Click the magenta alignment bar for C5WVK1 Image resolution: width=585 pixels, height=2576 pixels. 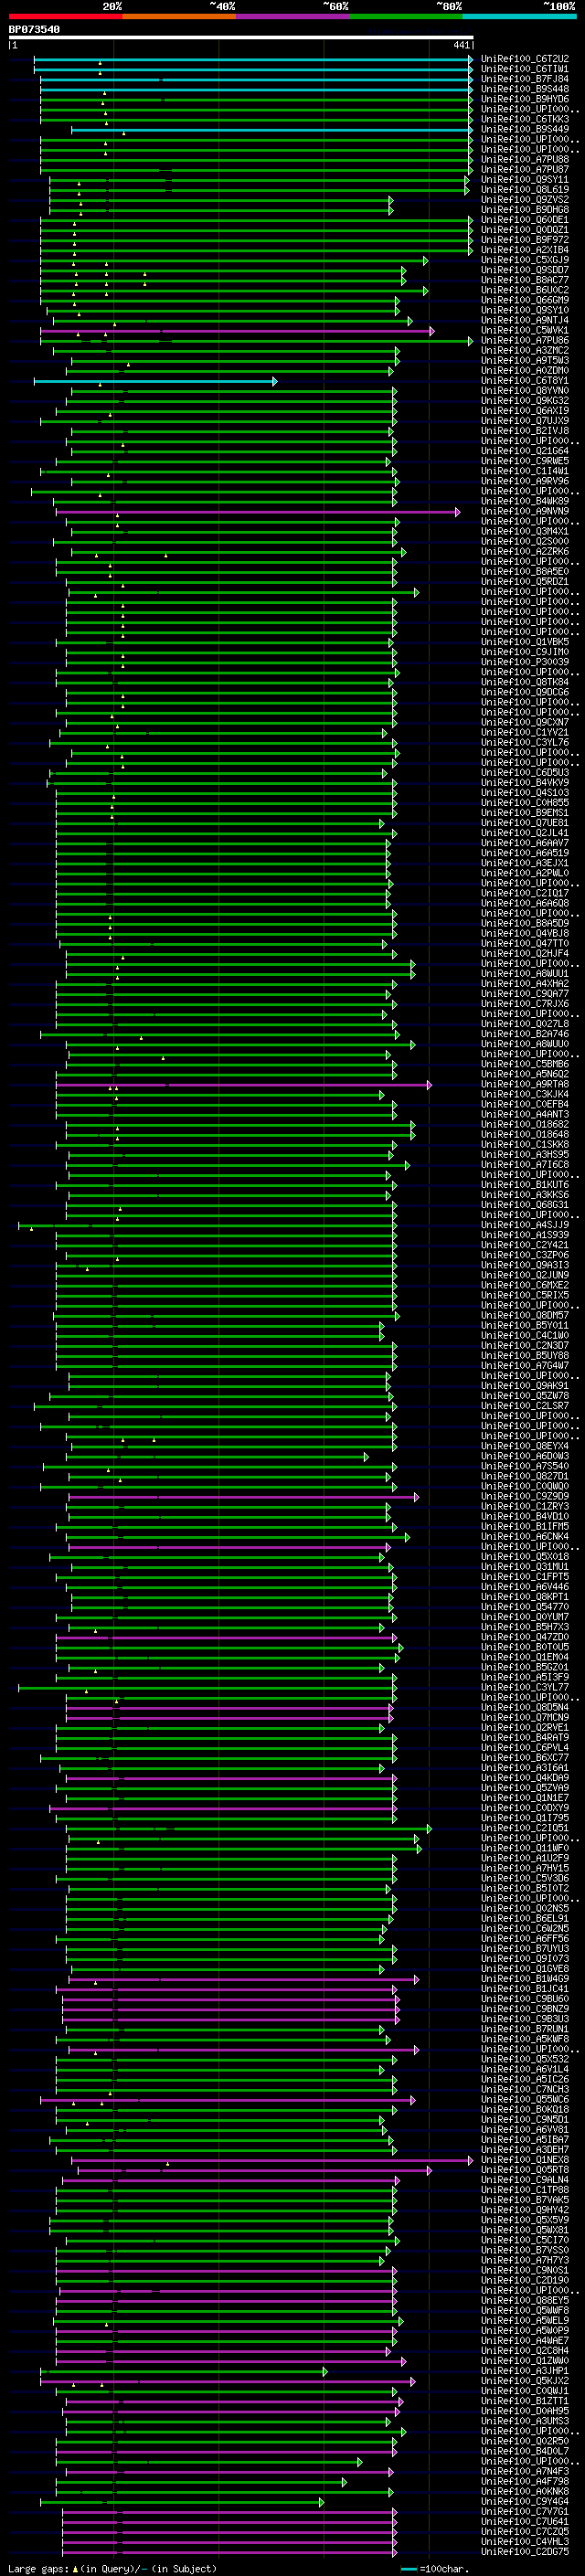(x=237, y=331)
